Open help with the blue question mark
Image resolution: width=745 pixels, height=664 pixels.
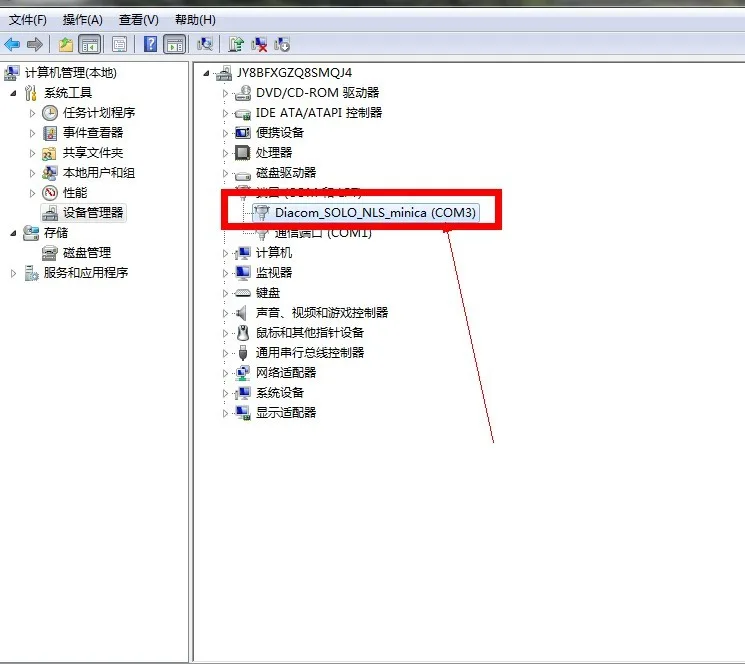click(150, 45)
